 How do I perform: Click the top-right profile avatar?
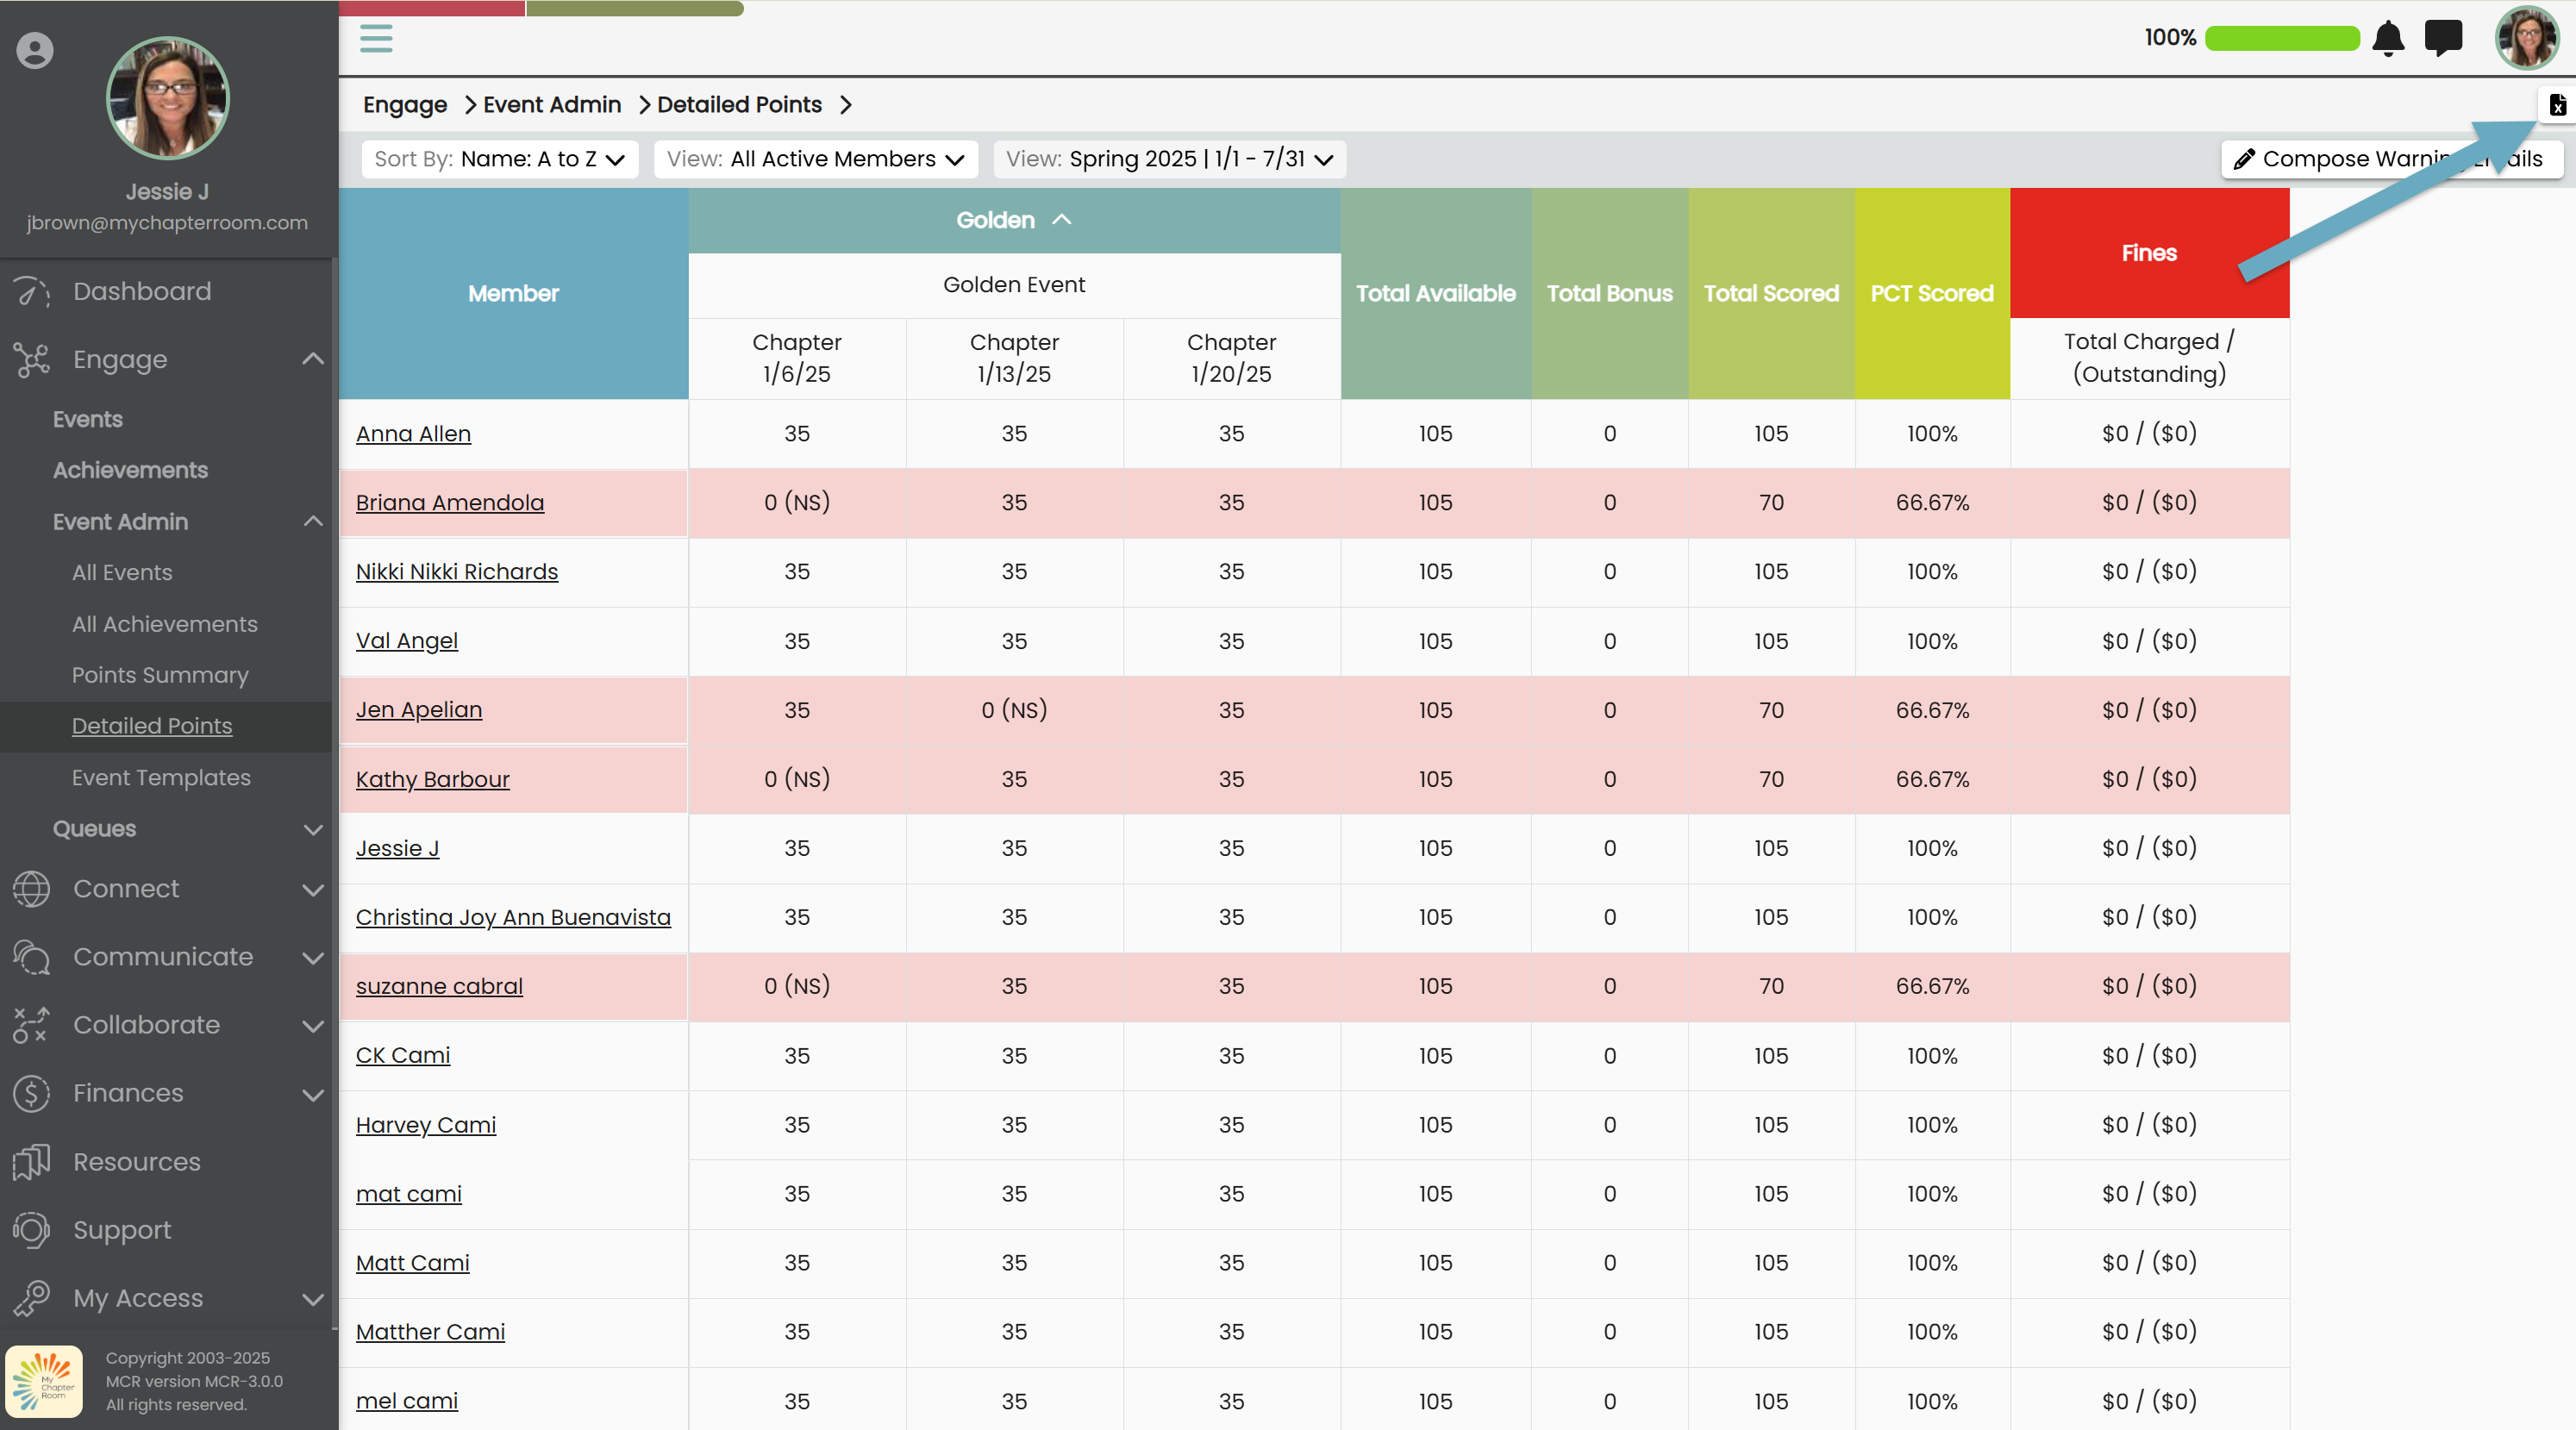(x=2527, y=38)
